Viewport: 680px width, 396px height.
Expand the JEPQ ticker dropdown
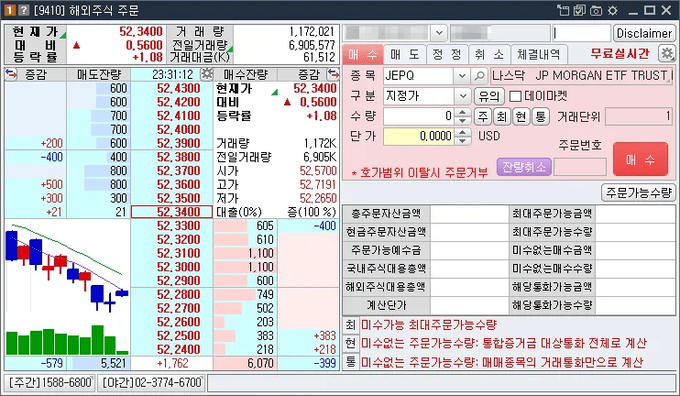(x=462, y=76)
